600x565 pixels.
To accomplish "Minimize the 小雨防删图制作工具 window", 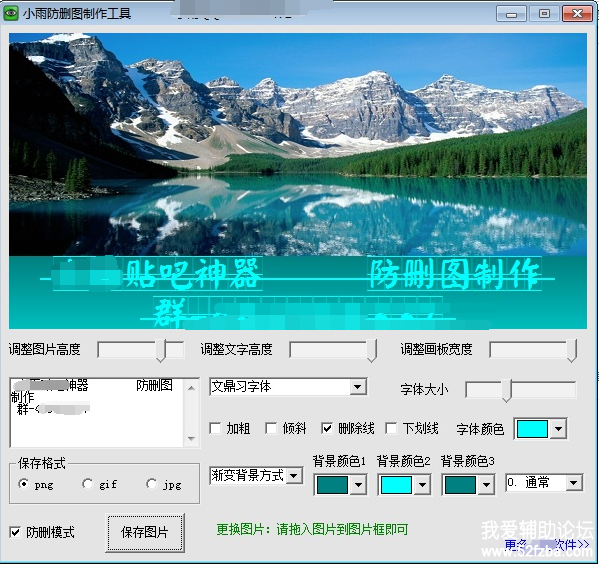I will (x=511, y=14).
